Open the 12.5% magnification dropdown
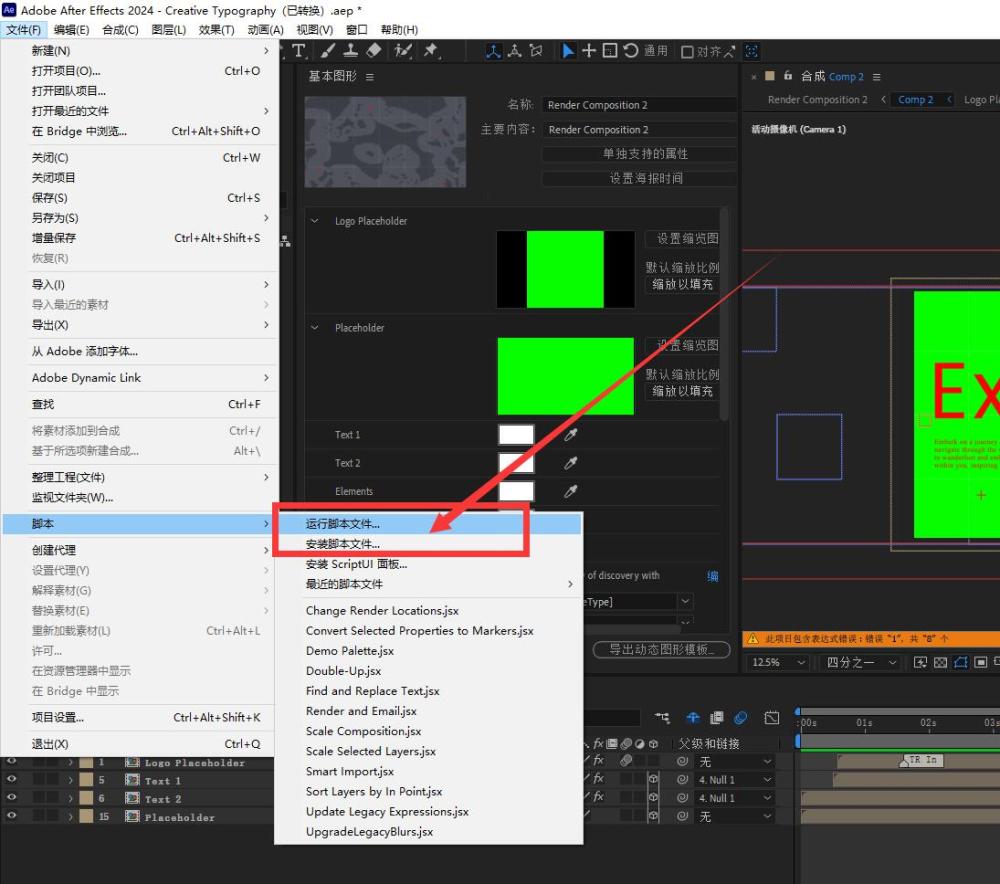 (x=777, y=663)
